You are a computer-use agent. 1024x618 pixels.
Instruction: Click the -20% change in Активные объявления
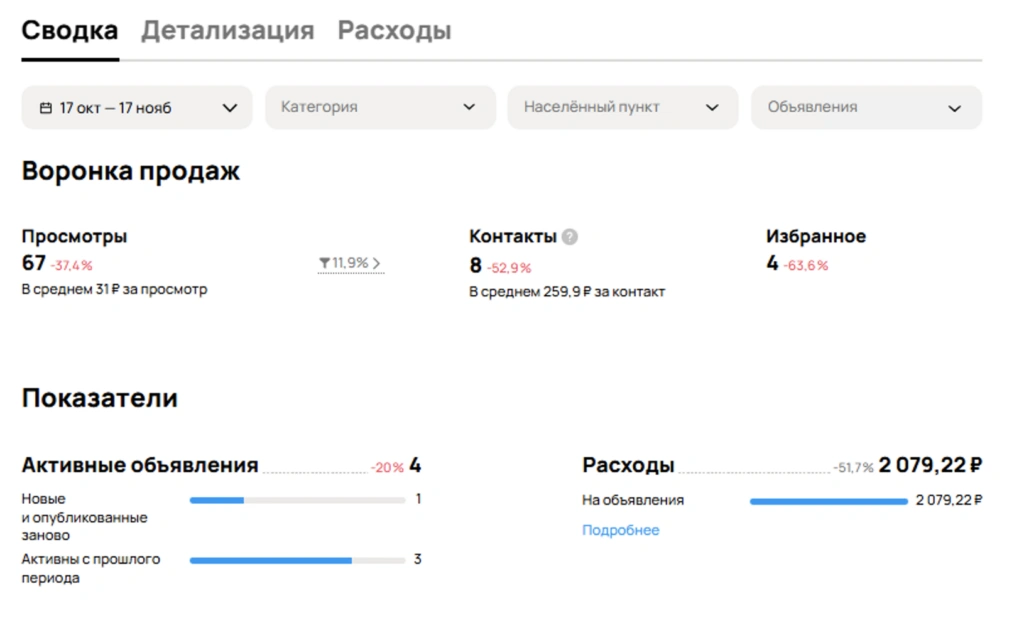coord(387,468)
